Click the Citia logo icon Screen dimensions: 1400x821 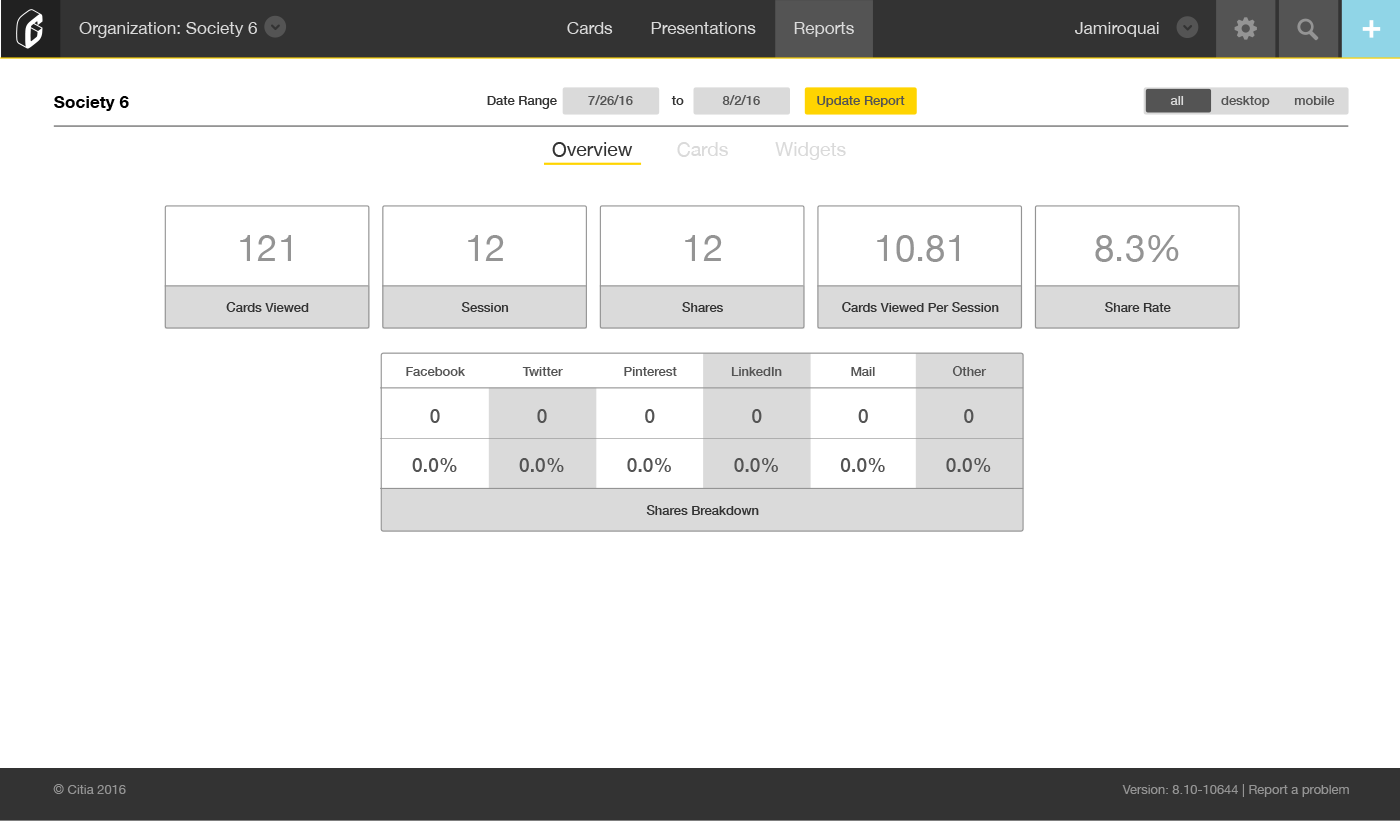(30, 28)
